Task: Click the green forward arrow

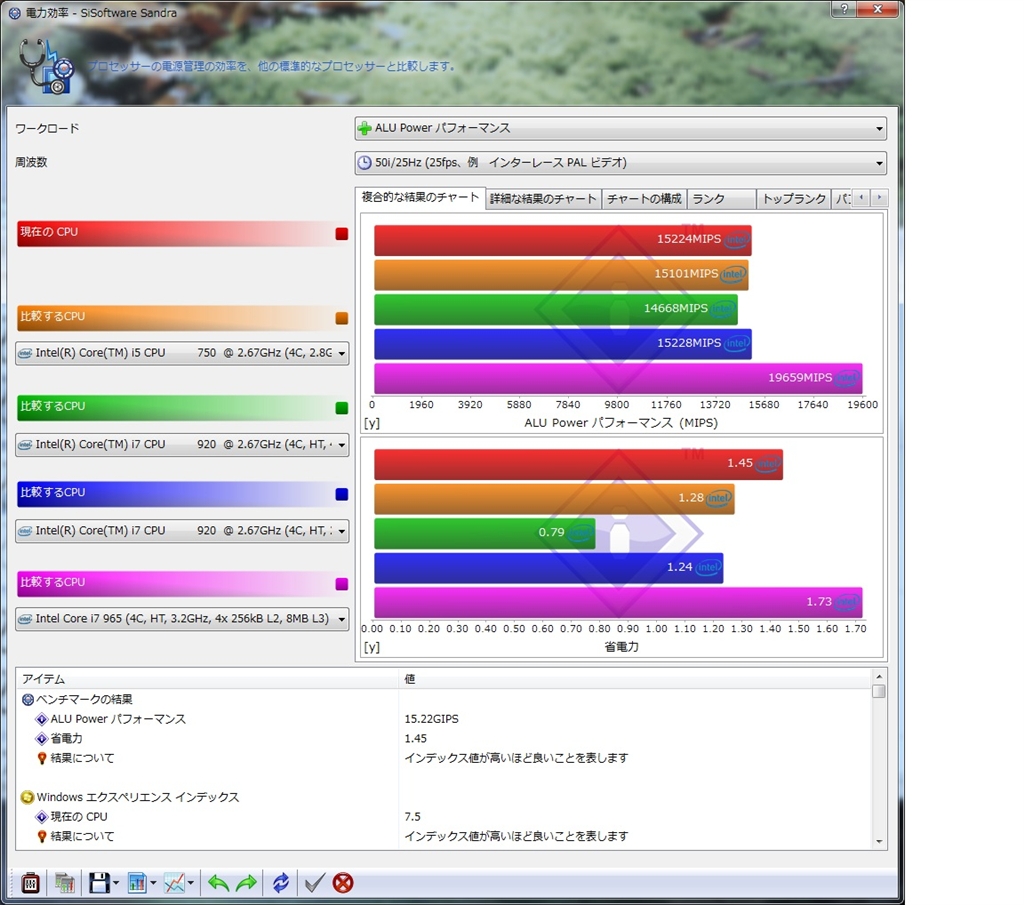Action: click(246, 883)
